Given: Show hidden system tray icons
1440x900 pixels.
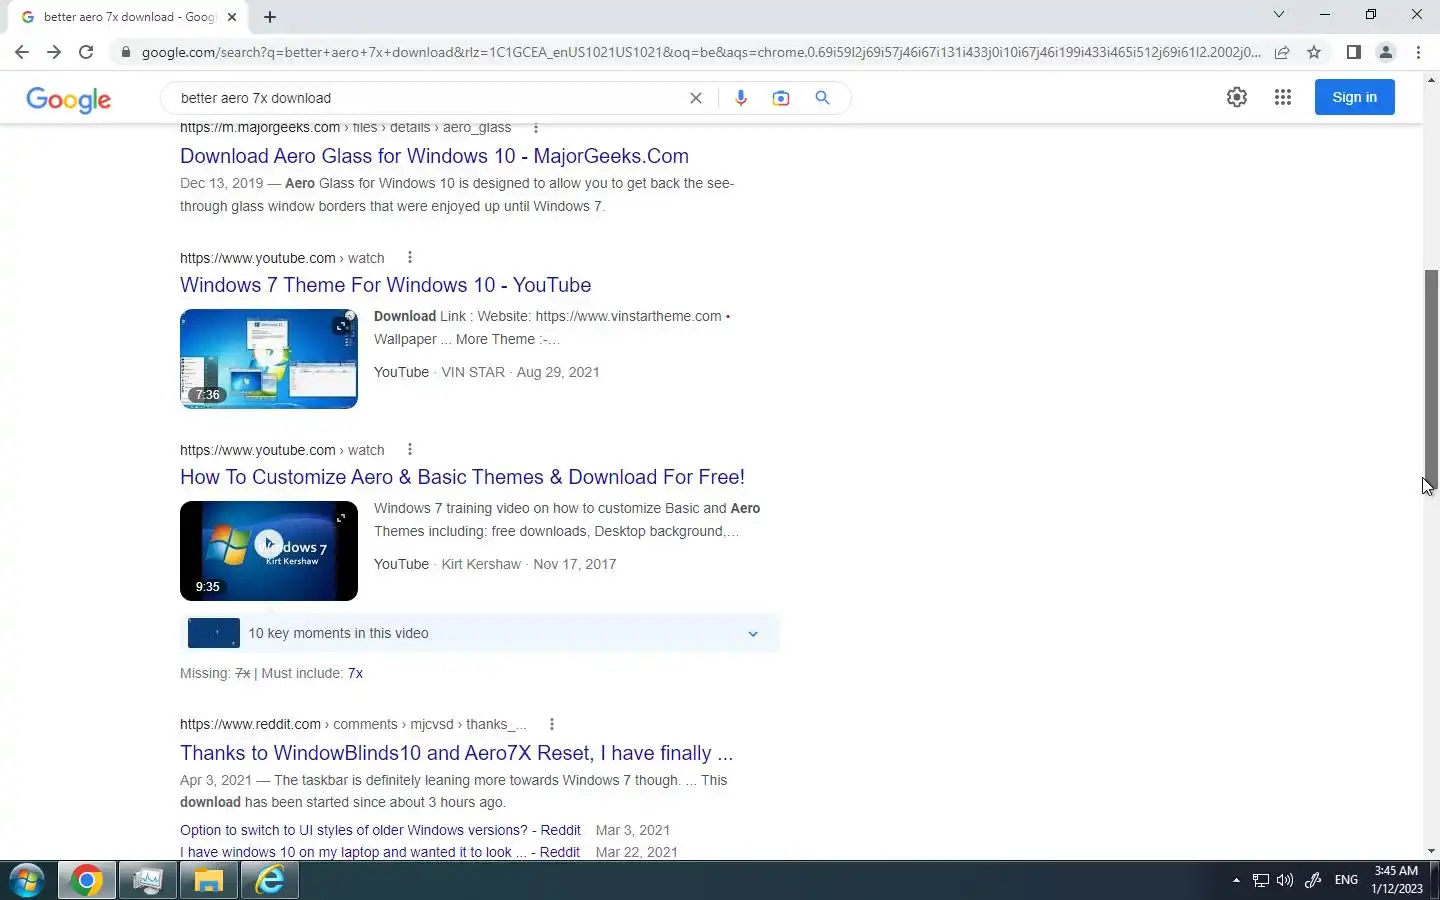Looking at the screenshot, I should (1236, 880).
